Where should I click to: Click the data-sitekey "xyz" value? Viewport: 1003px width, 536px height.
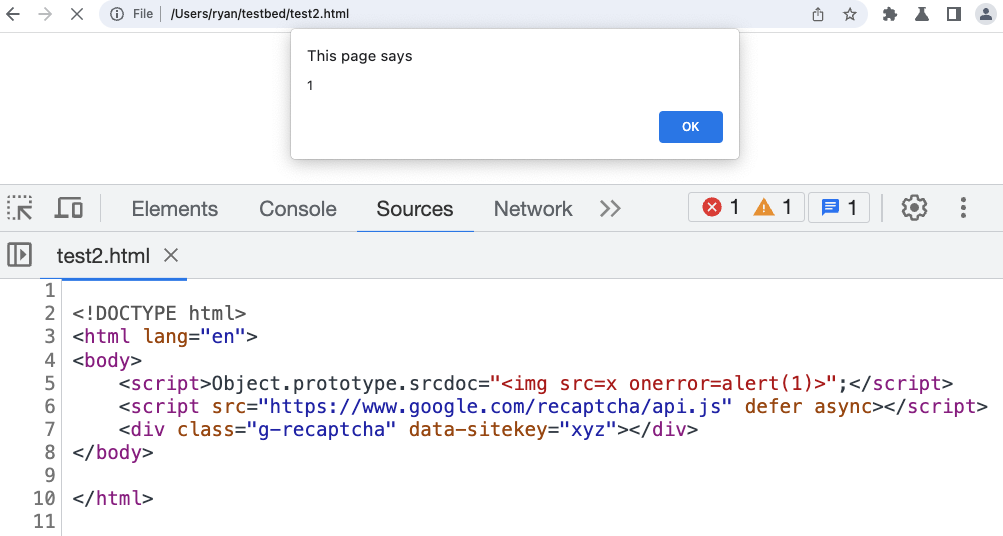(588, 429)
